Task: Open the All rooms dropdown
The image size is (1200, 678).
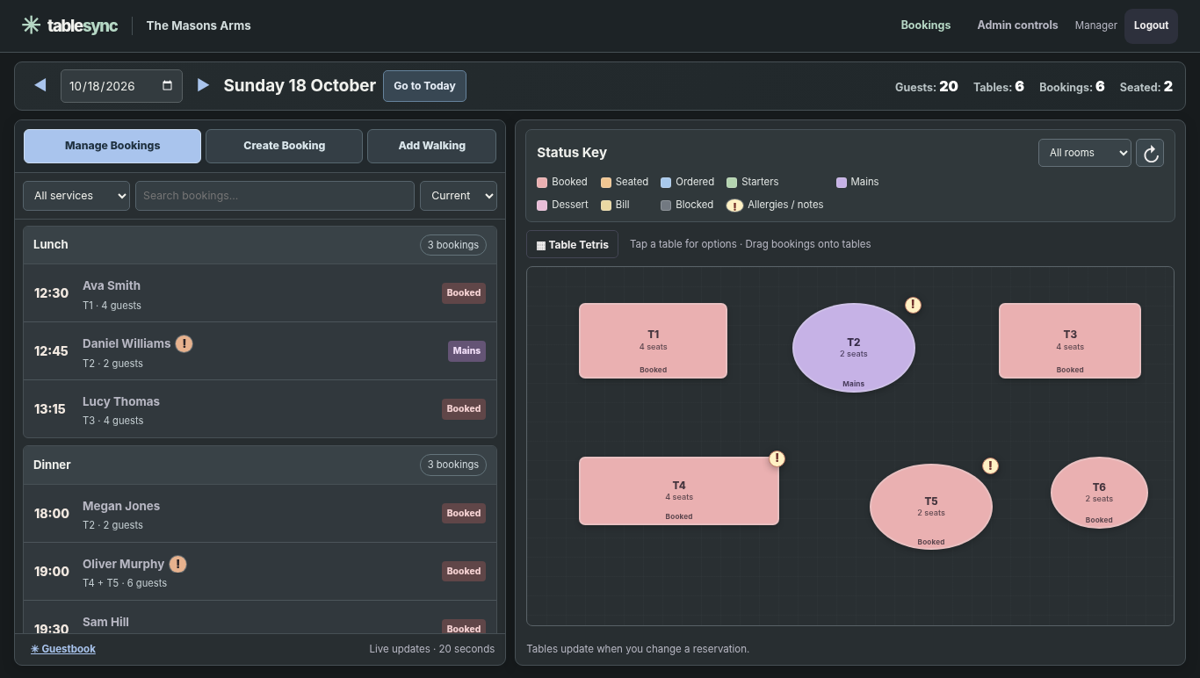Action: click(1085, 153)
